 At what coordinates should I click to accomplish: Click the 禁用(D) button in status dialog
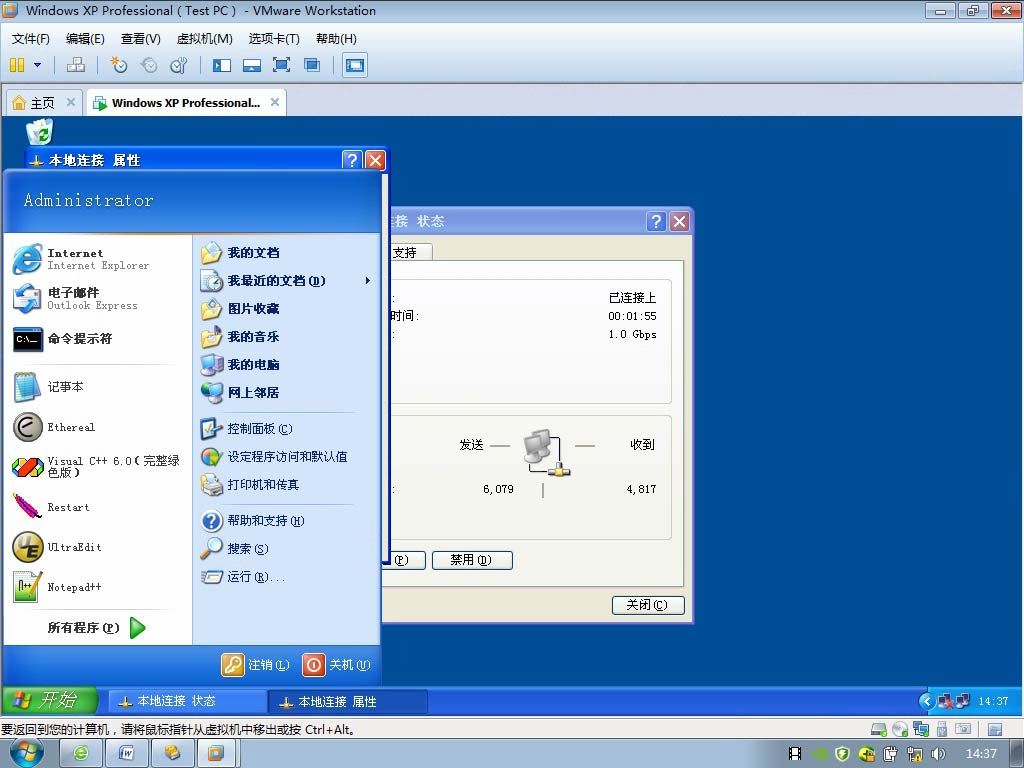472,560
